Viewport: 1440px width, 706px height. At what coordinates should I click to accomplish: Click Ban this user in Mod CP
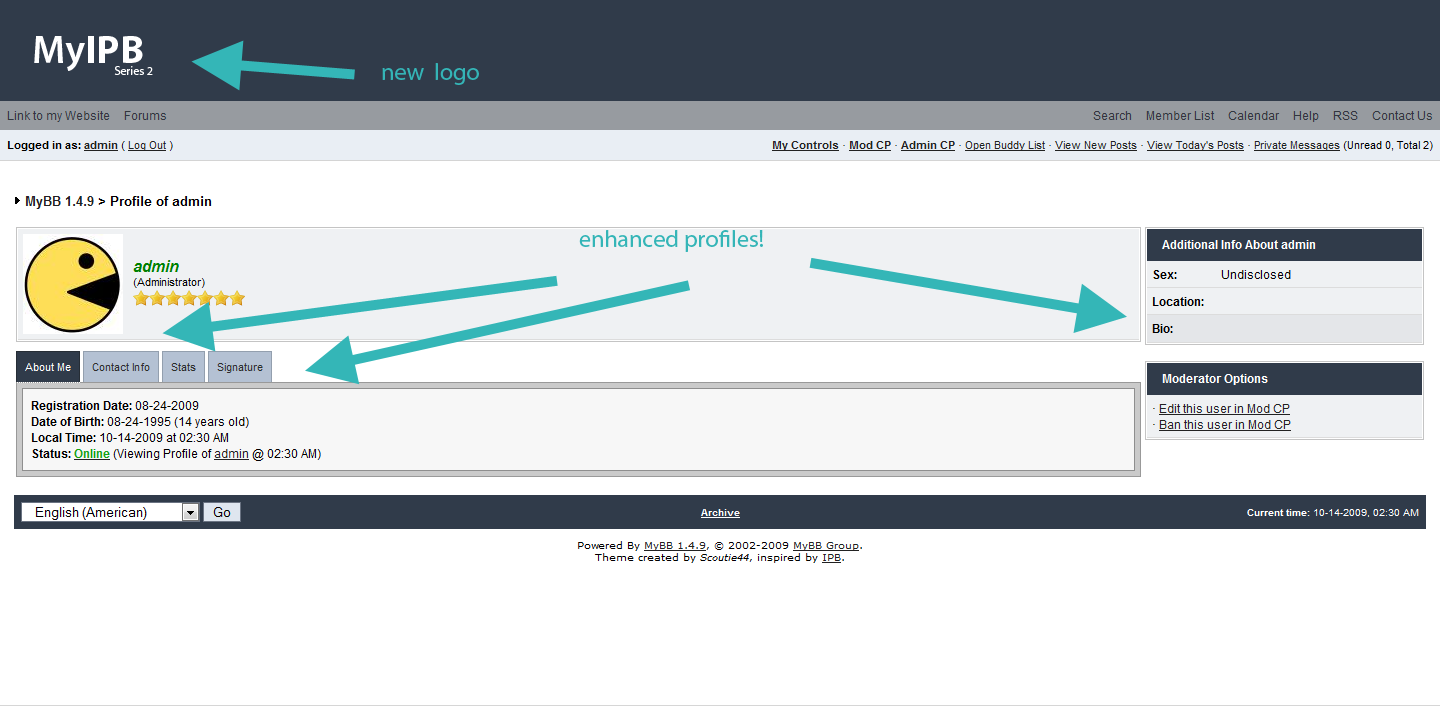pyautogui.click(x=1224, y=425)
